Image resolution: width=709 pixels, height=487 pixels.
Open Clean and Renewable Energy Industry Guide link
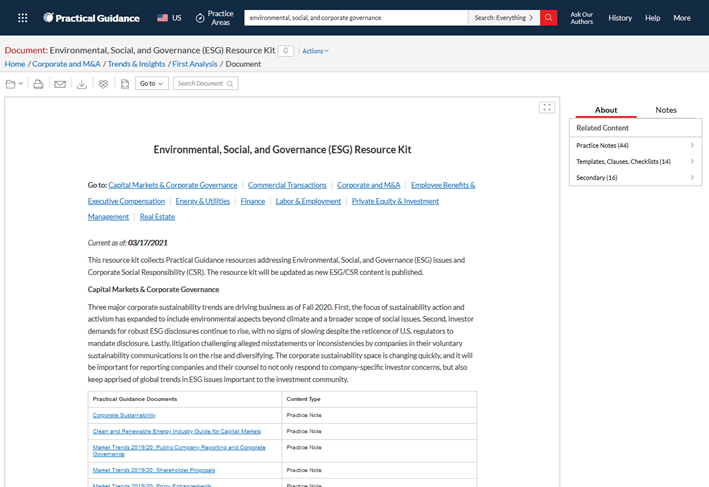(x=177, y=431)
